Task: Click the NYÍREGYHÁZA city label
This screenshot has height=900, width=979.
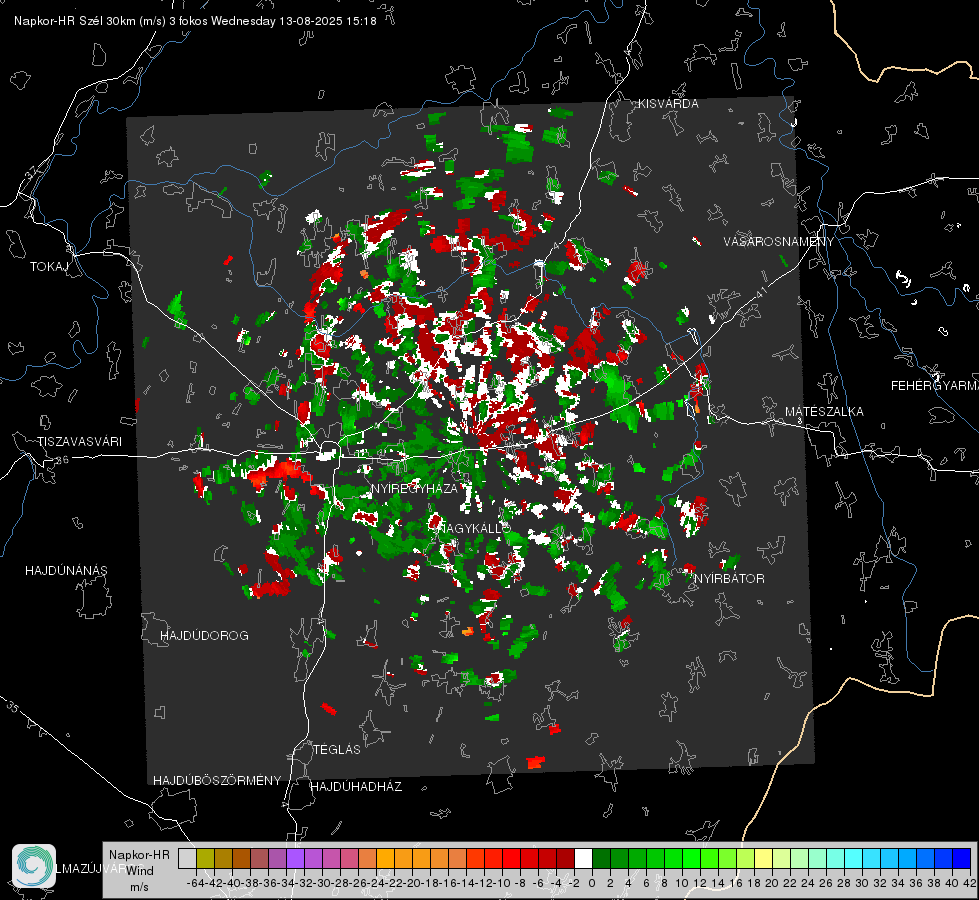Action: click(x=414, y=489)
